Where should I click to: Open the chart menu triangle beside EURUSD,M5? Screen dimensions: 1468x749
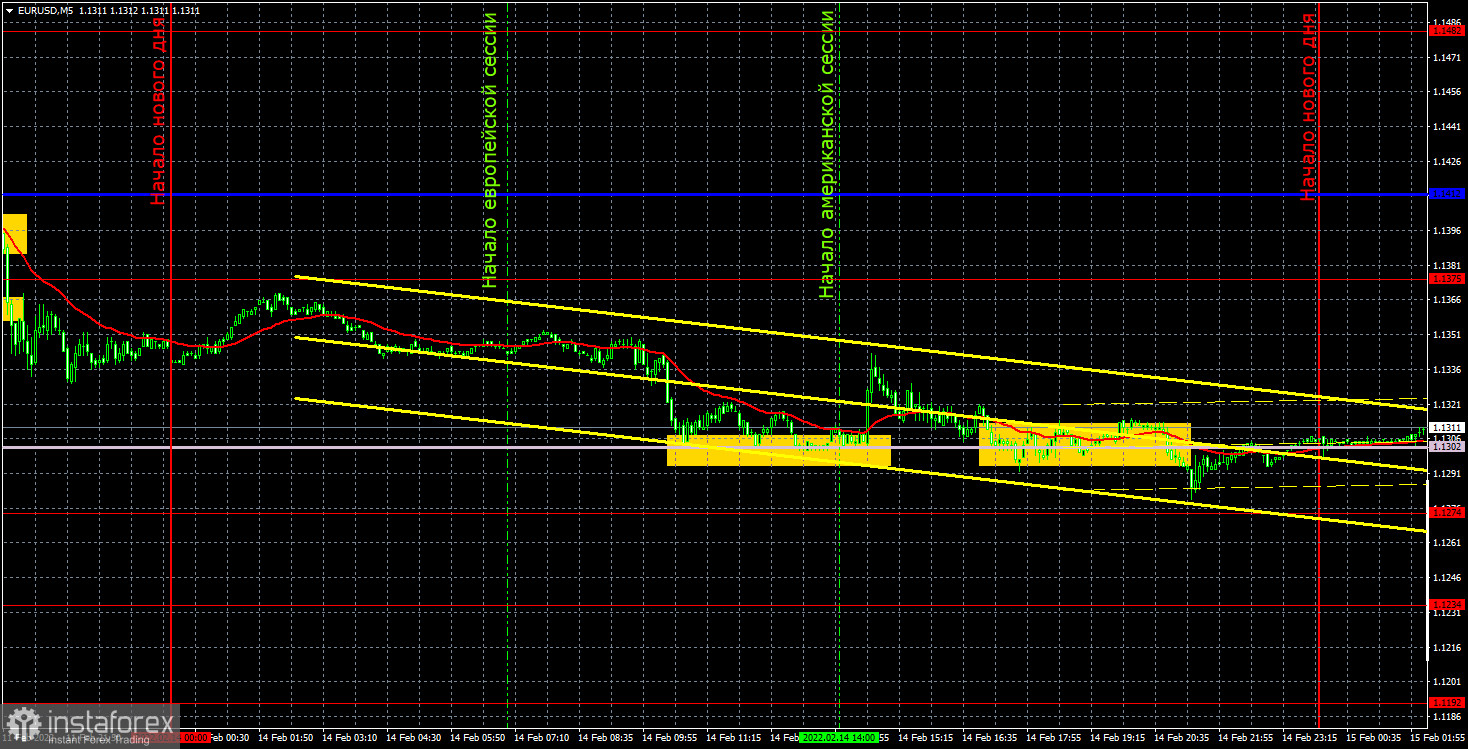[x=8, y=9]
